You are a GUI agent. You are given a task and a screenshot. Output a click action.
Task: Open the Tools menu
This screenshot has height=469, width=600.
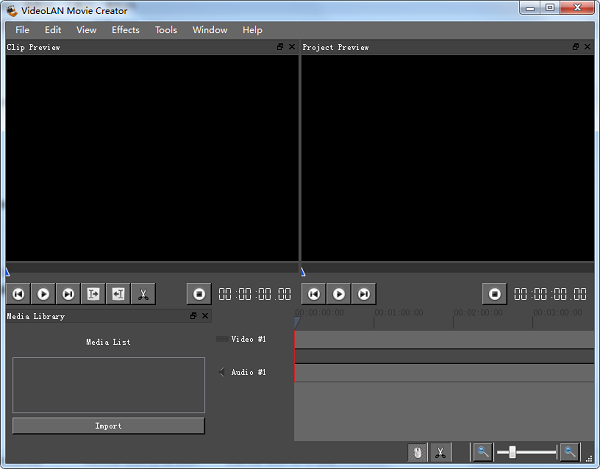pyautogui.click(x=166, y=30)
